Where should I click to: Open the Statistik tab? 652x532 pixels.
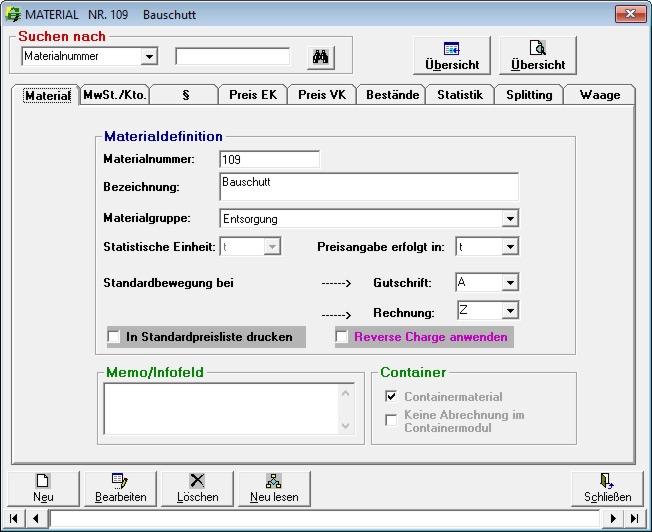pos(460,95)
